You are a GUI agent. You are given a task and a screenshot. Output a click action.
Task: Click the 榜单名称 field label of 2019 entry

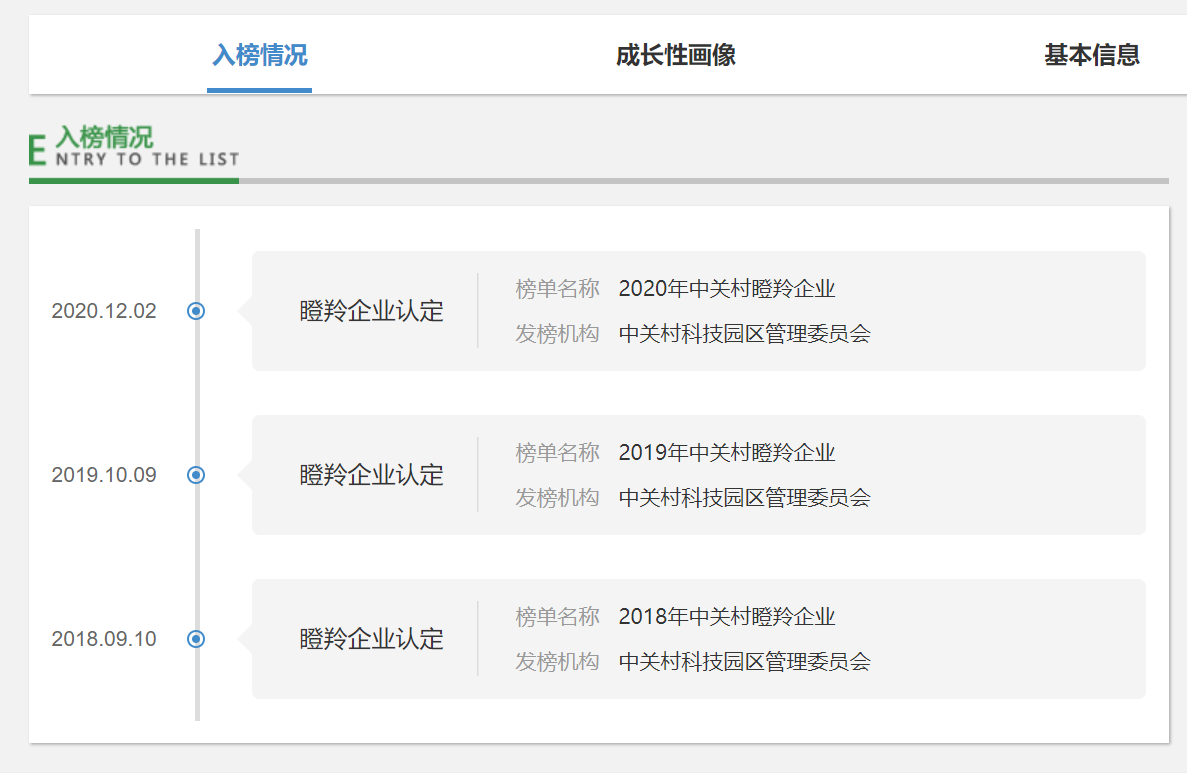pos(557,452)
